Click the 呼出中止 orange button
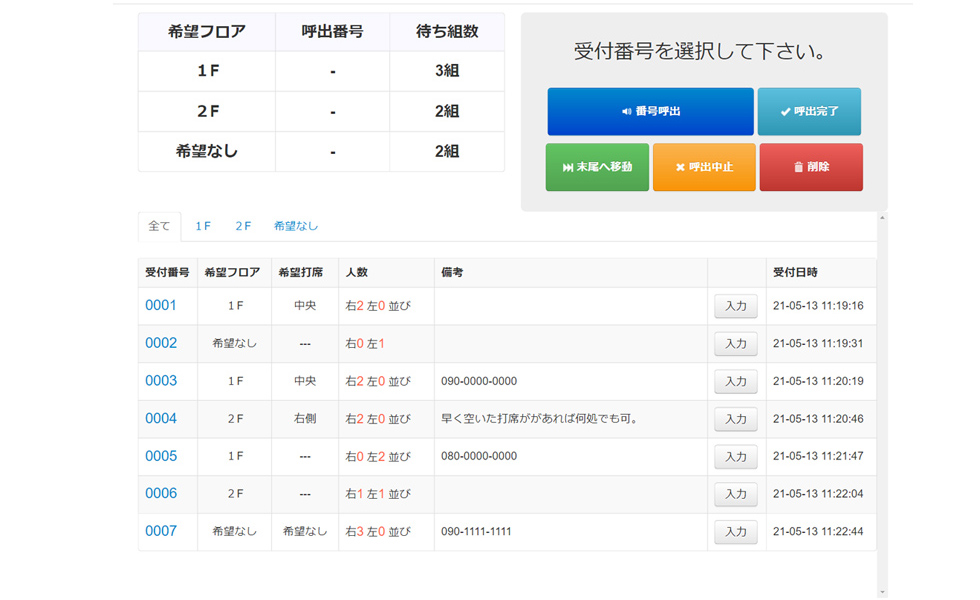Image resolution: width=980 pixels, height=600 pixels. pos(704,167)
